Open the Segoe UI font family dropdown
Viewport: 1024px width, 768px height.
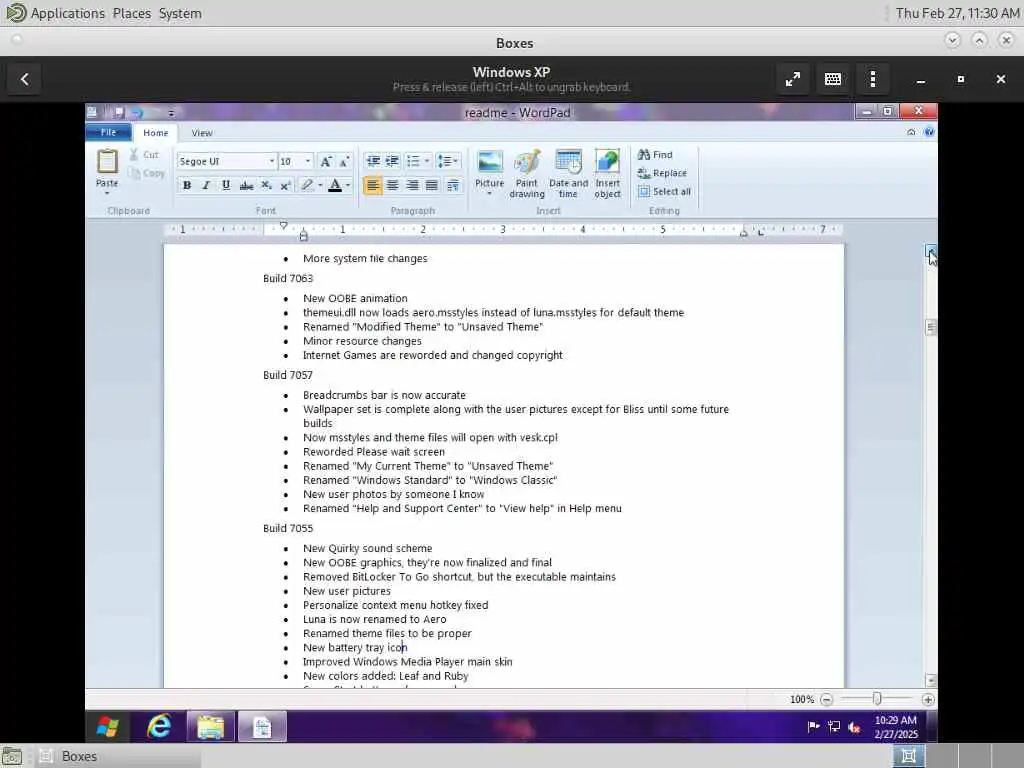coord(271,161)
